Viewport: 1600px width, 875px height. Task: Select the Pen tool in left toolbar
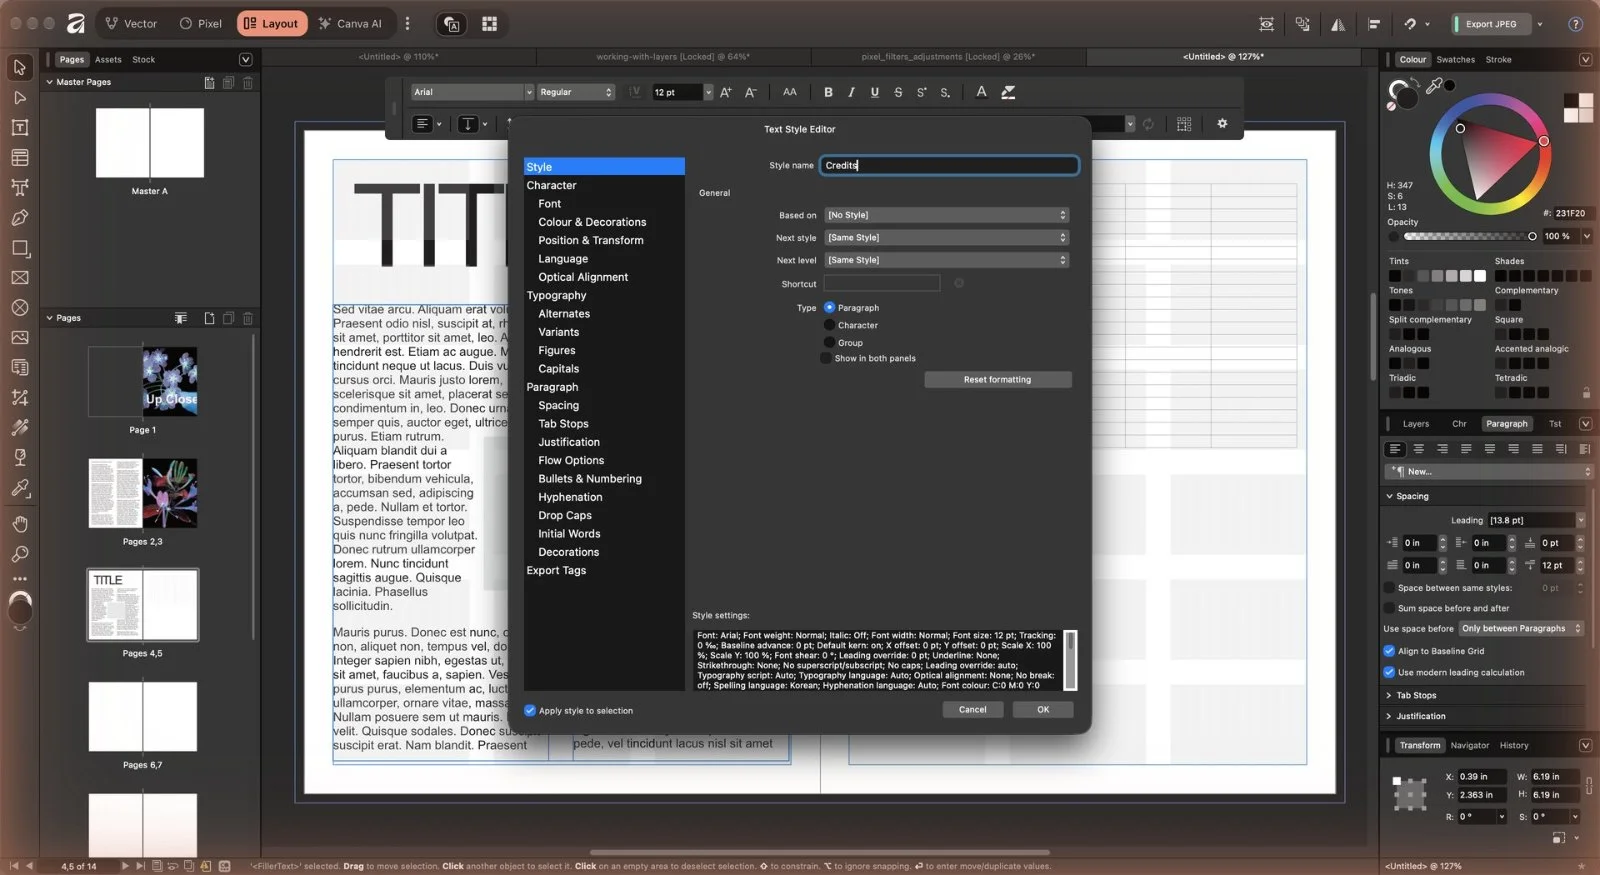tap(19, 218)
